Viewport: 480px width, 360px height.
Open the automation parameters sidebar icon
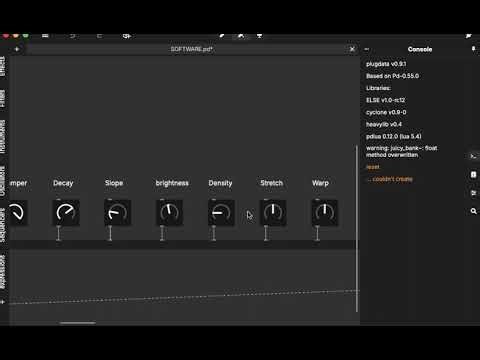coord(473,193)
